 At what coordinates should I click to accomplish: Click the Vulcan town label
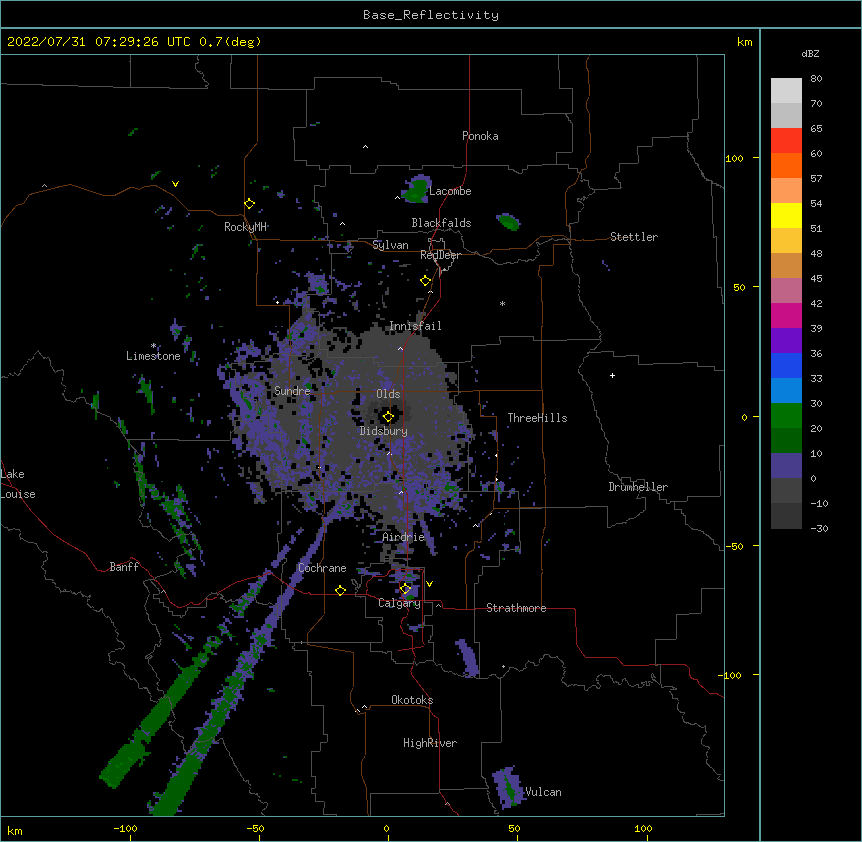(x=543, y=792)
